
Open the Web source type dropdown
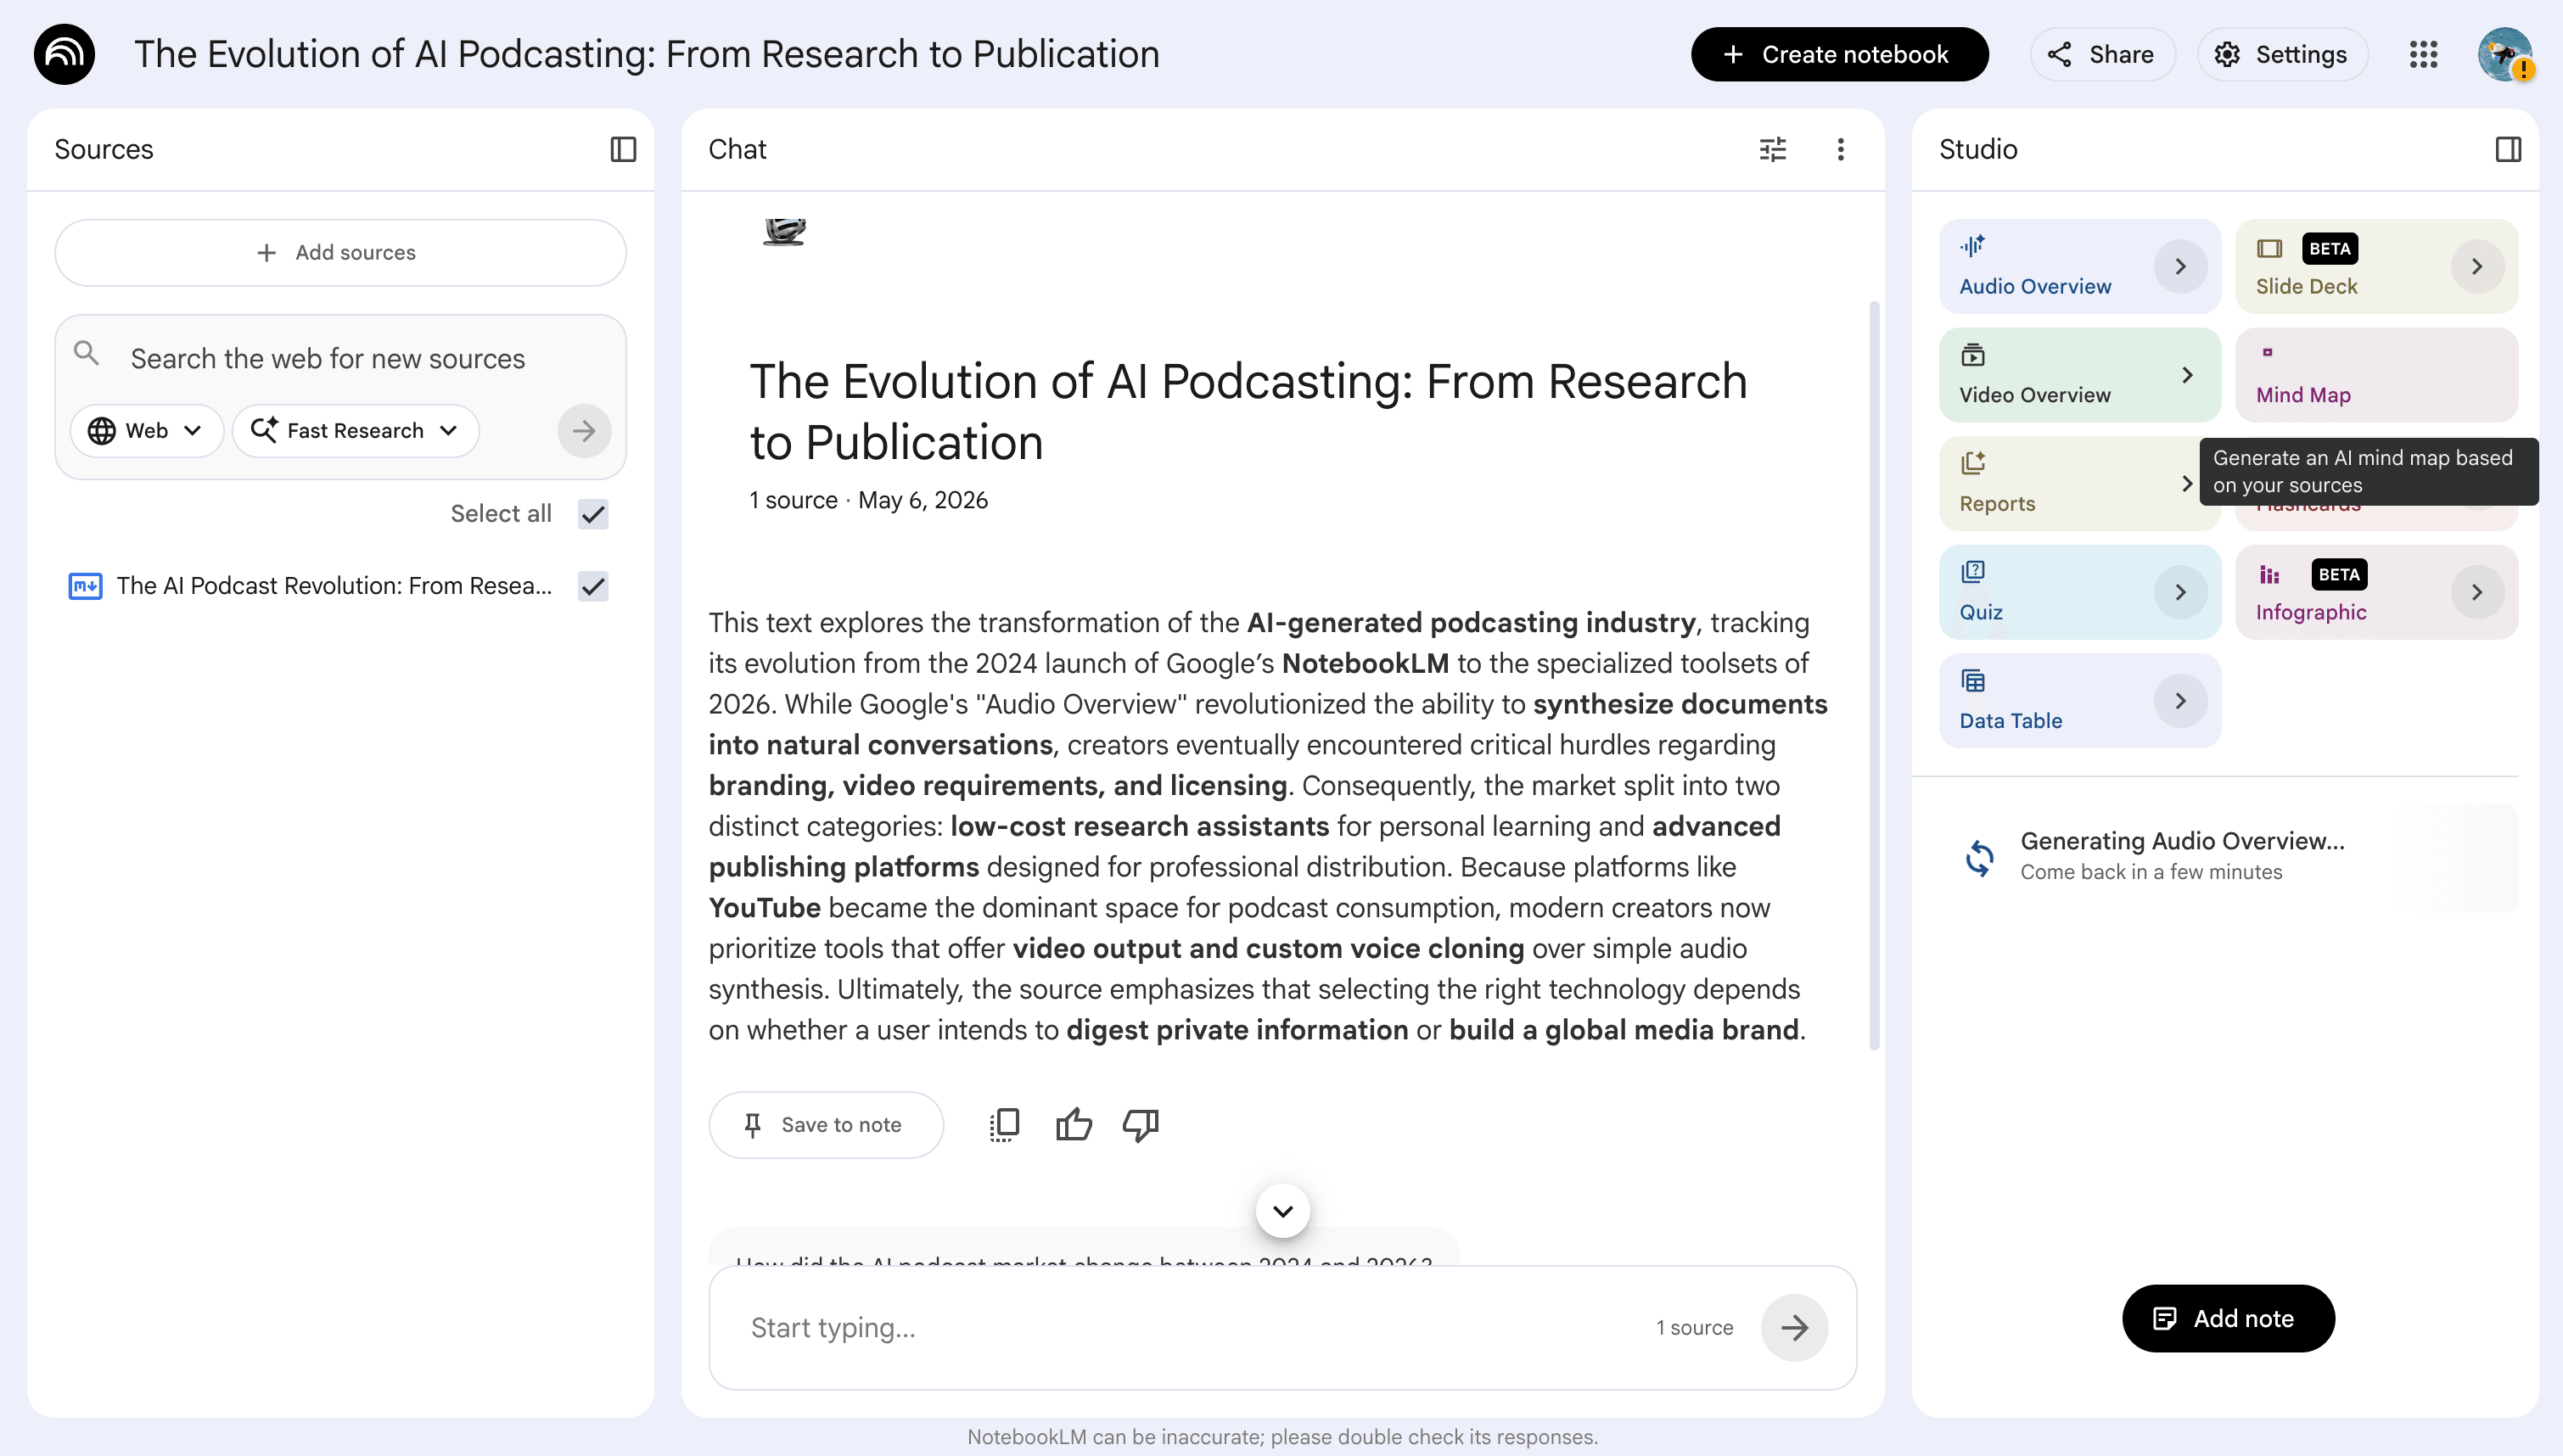point(146,431)
